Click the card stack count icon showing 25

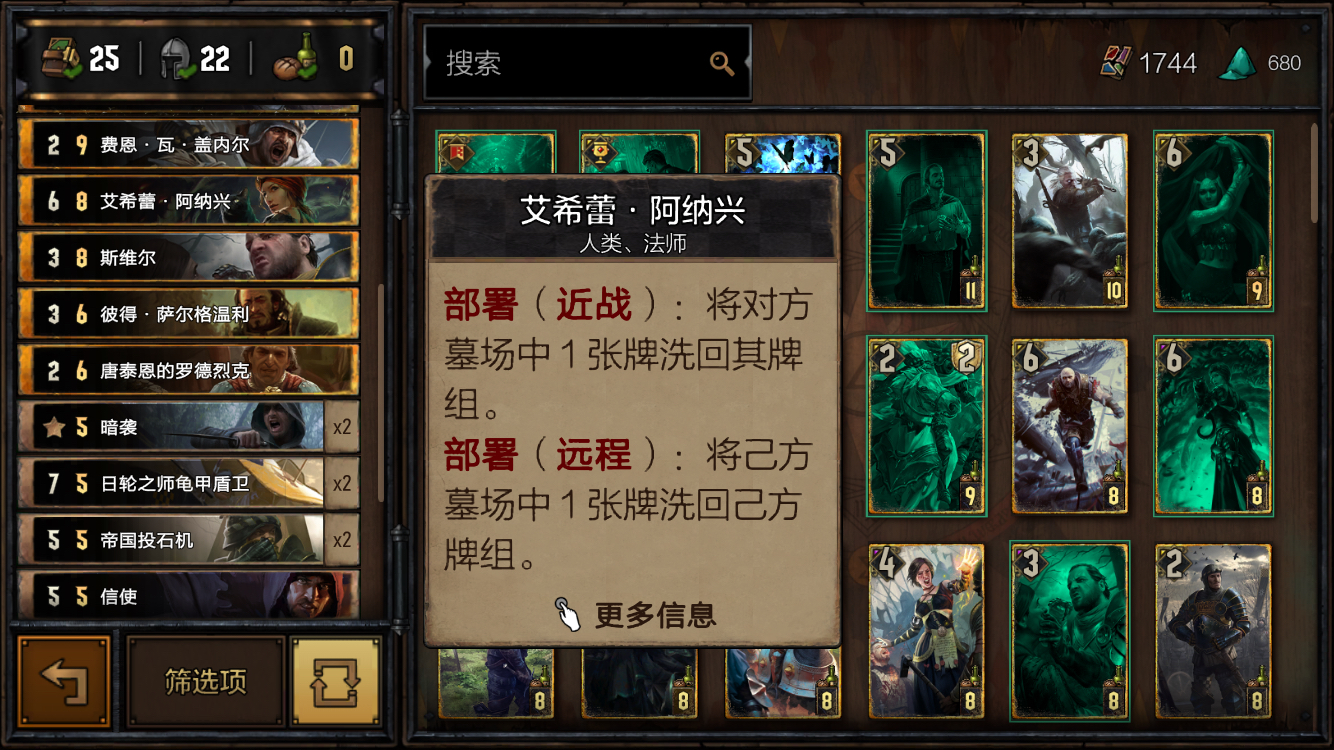[61, 59]
